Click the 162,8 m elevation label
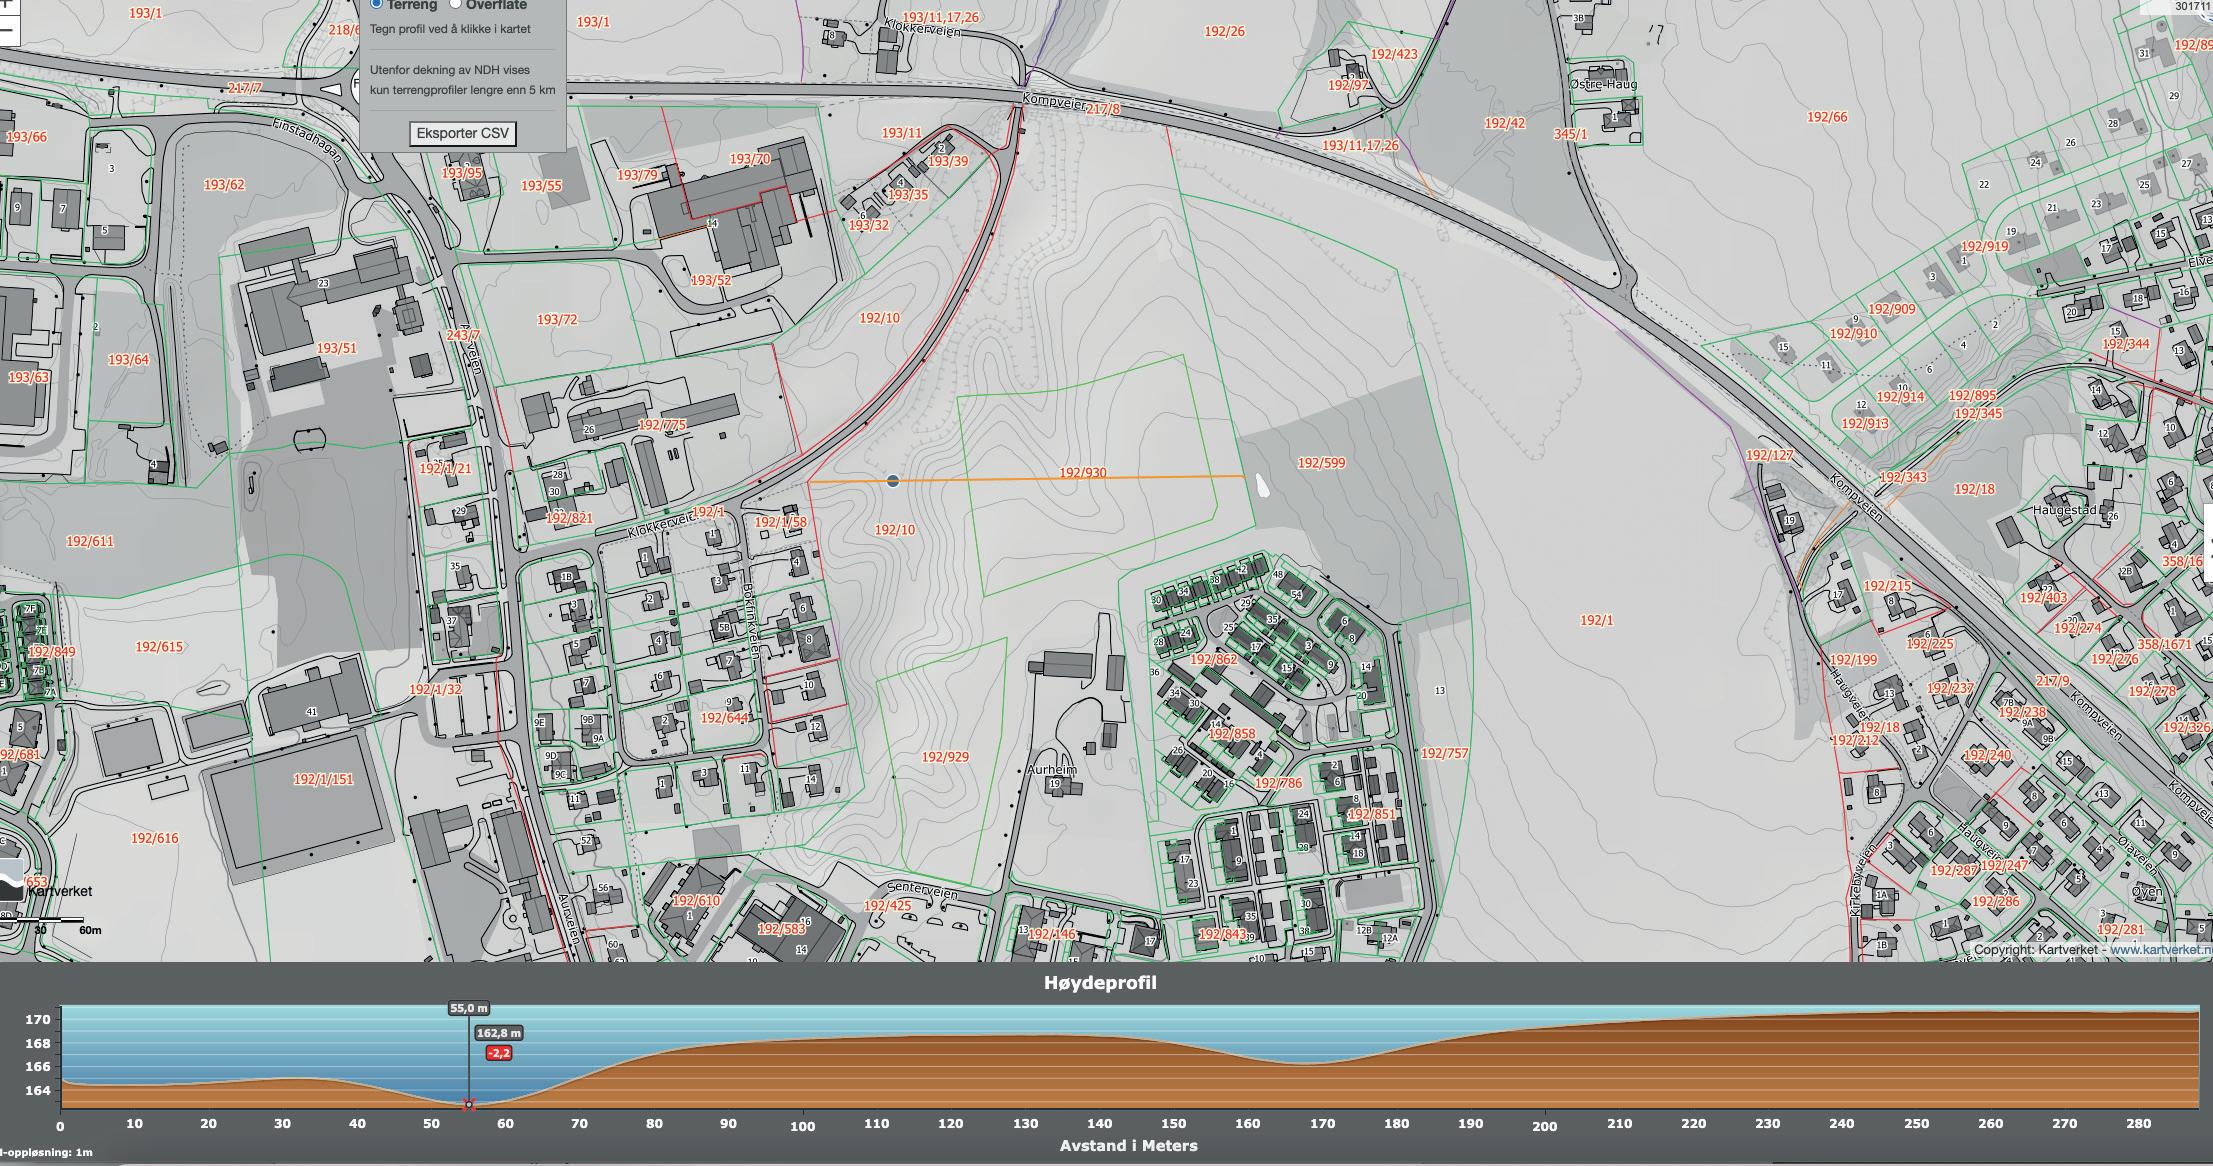The width and height of the screenshot is (2213, 1166). point(499,1033)
